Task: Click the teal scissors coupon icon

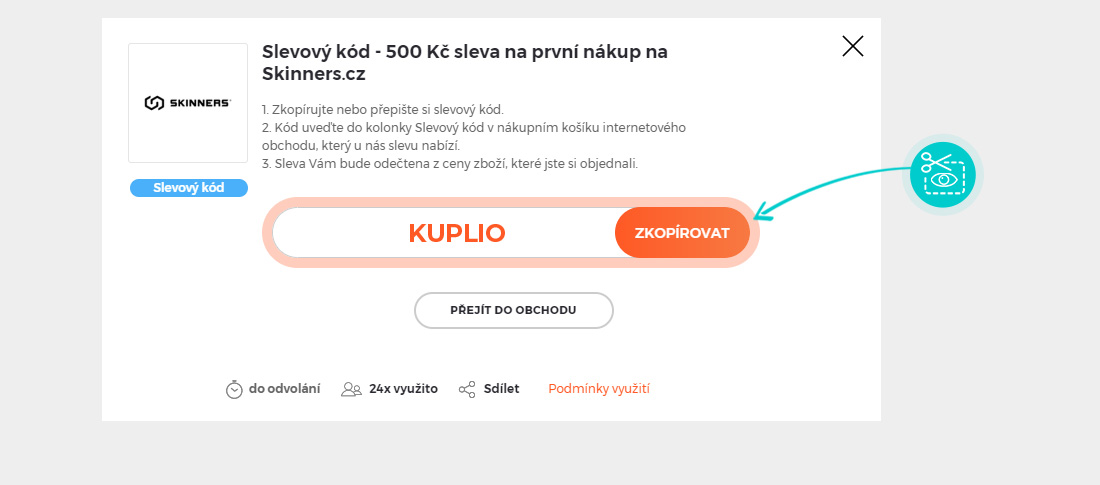Action: tap(943, 174)
